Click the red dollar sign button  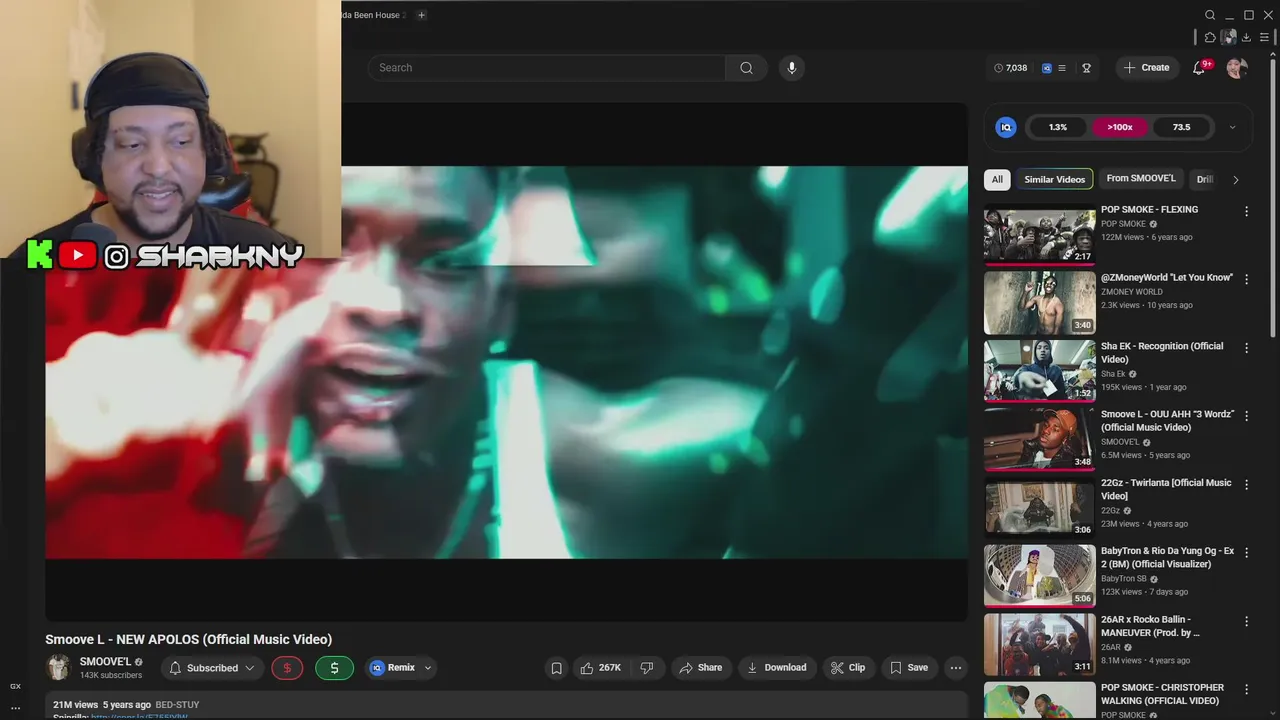(287, 668)
